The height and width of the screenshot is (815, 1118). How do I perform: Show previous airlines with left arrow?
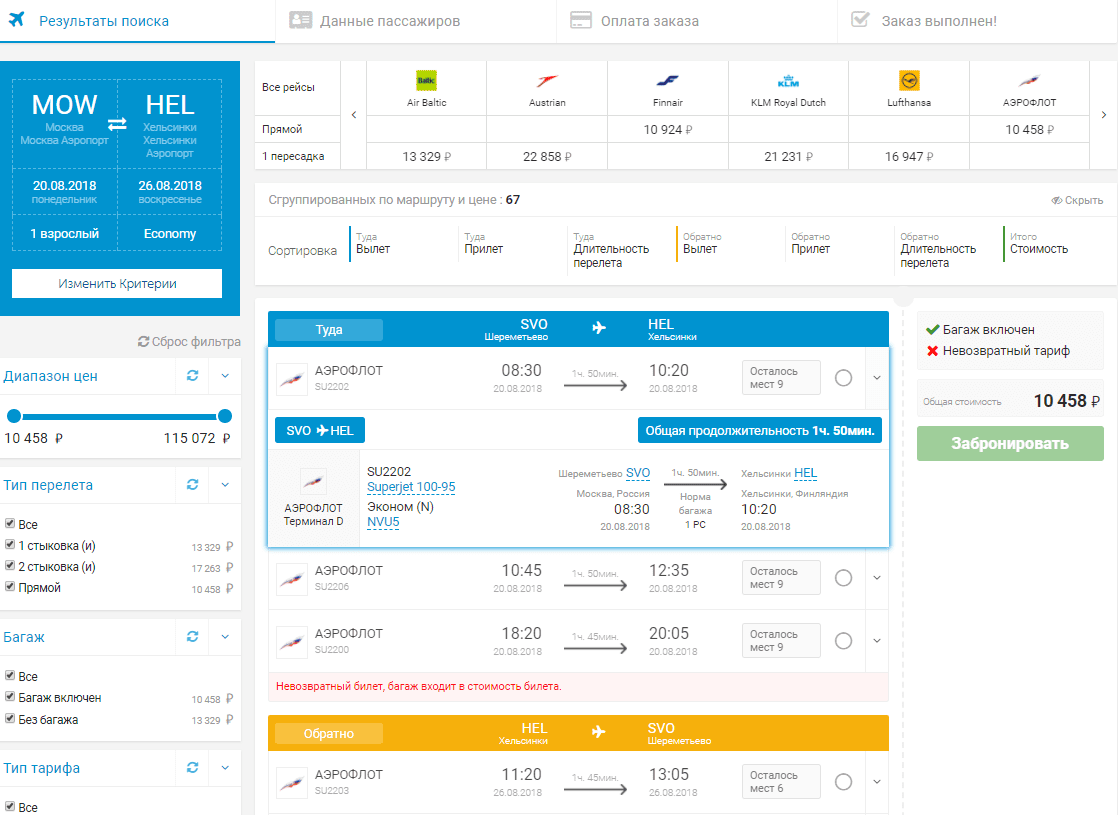pos(354,115)
